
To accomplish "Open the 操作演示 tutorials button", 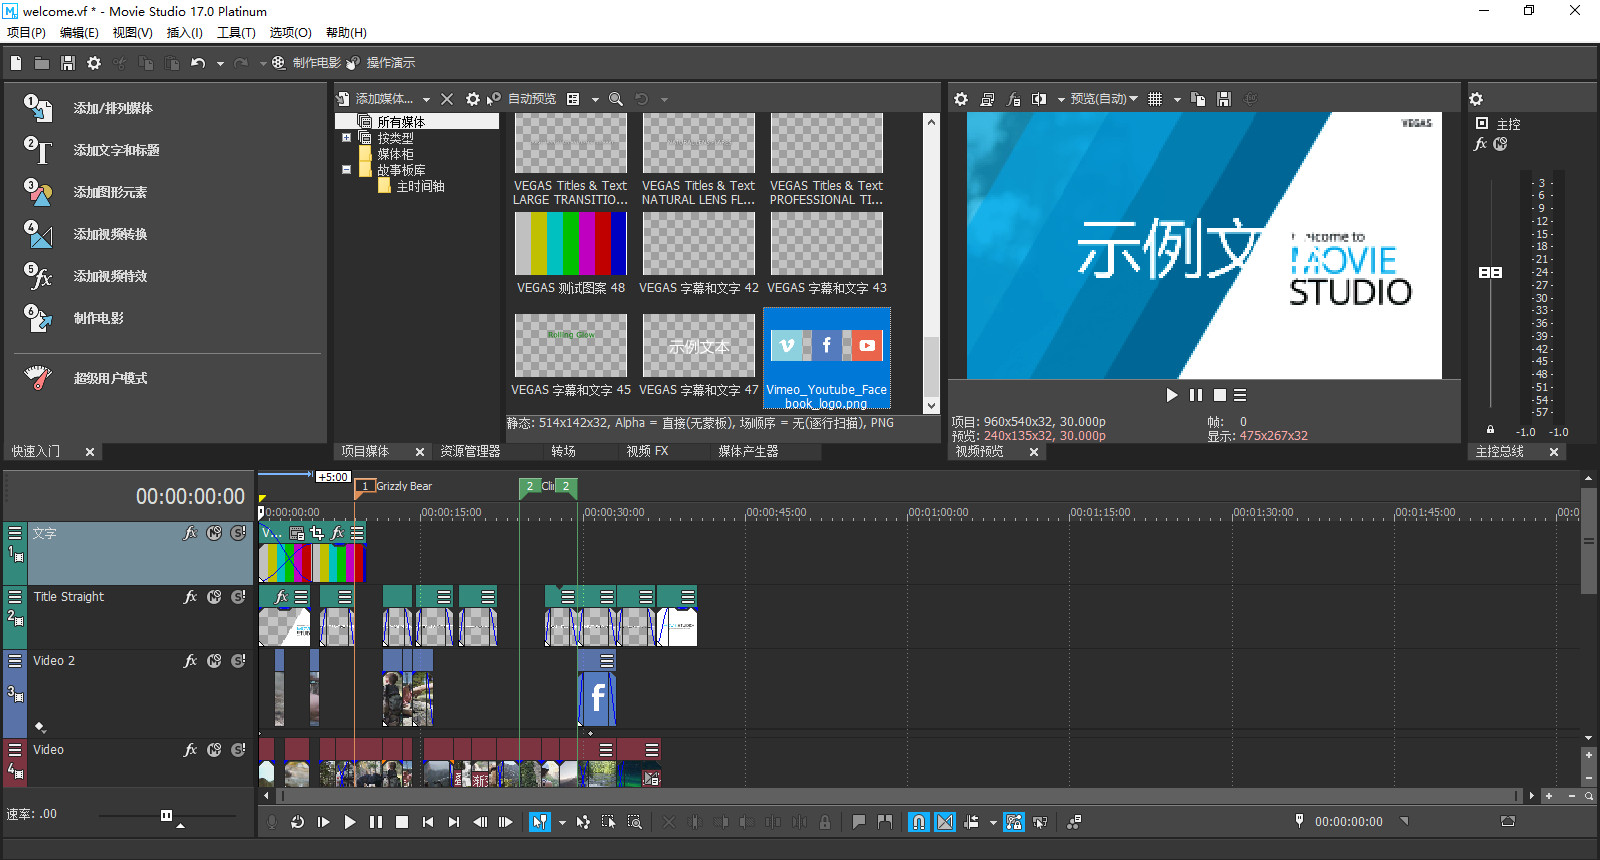I will coord(381,63).
